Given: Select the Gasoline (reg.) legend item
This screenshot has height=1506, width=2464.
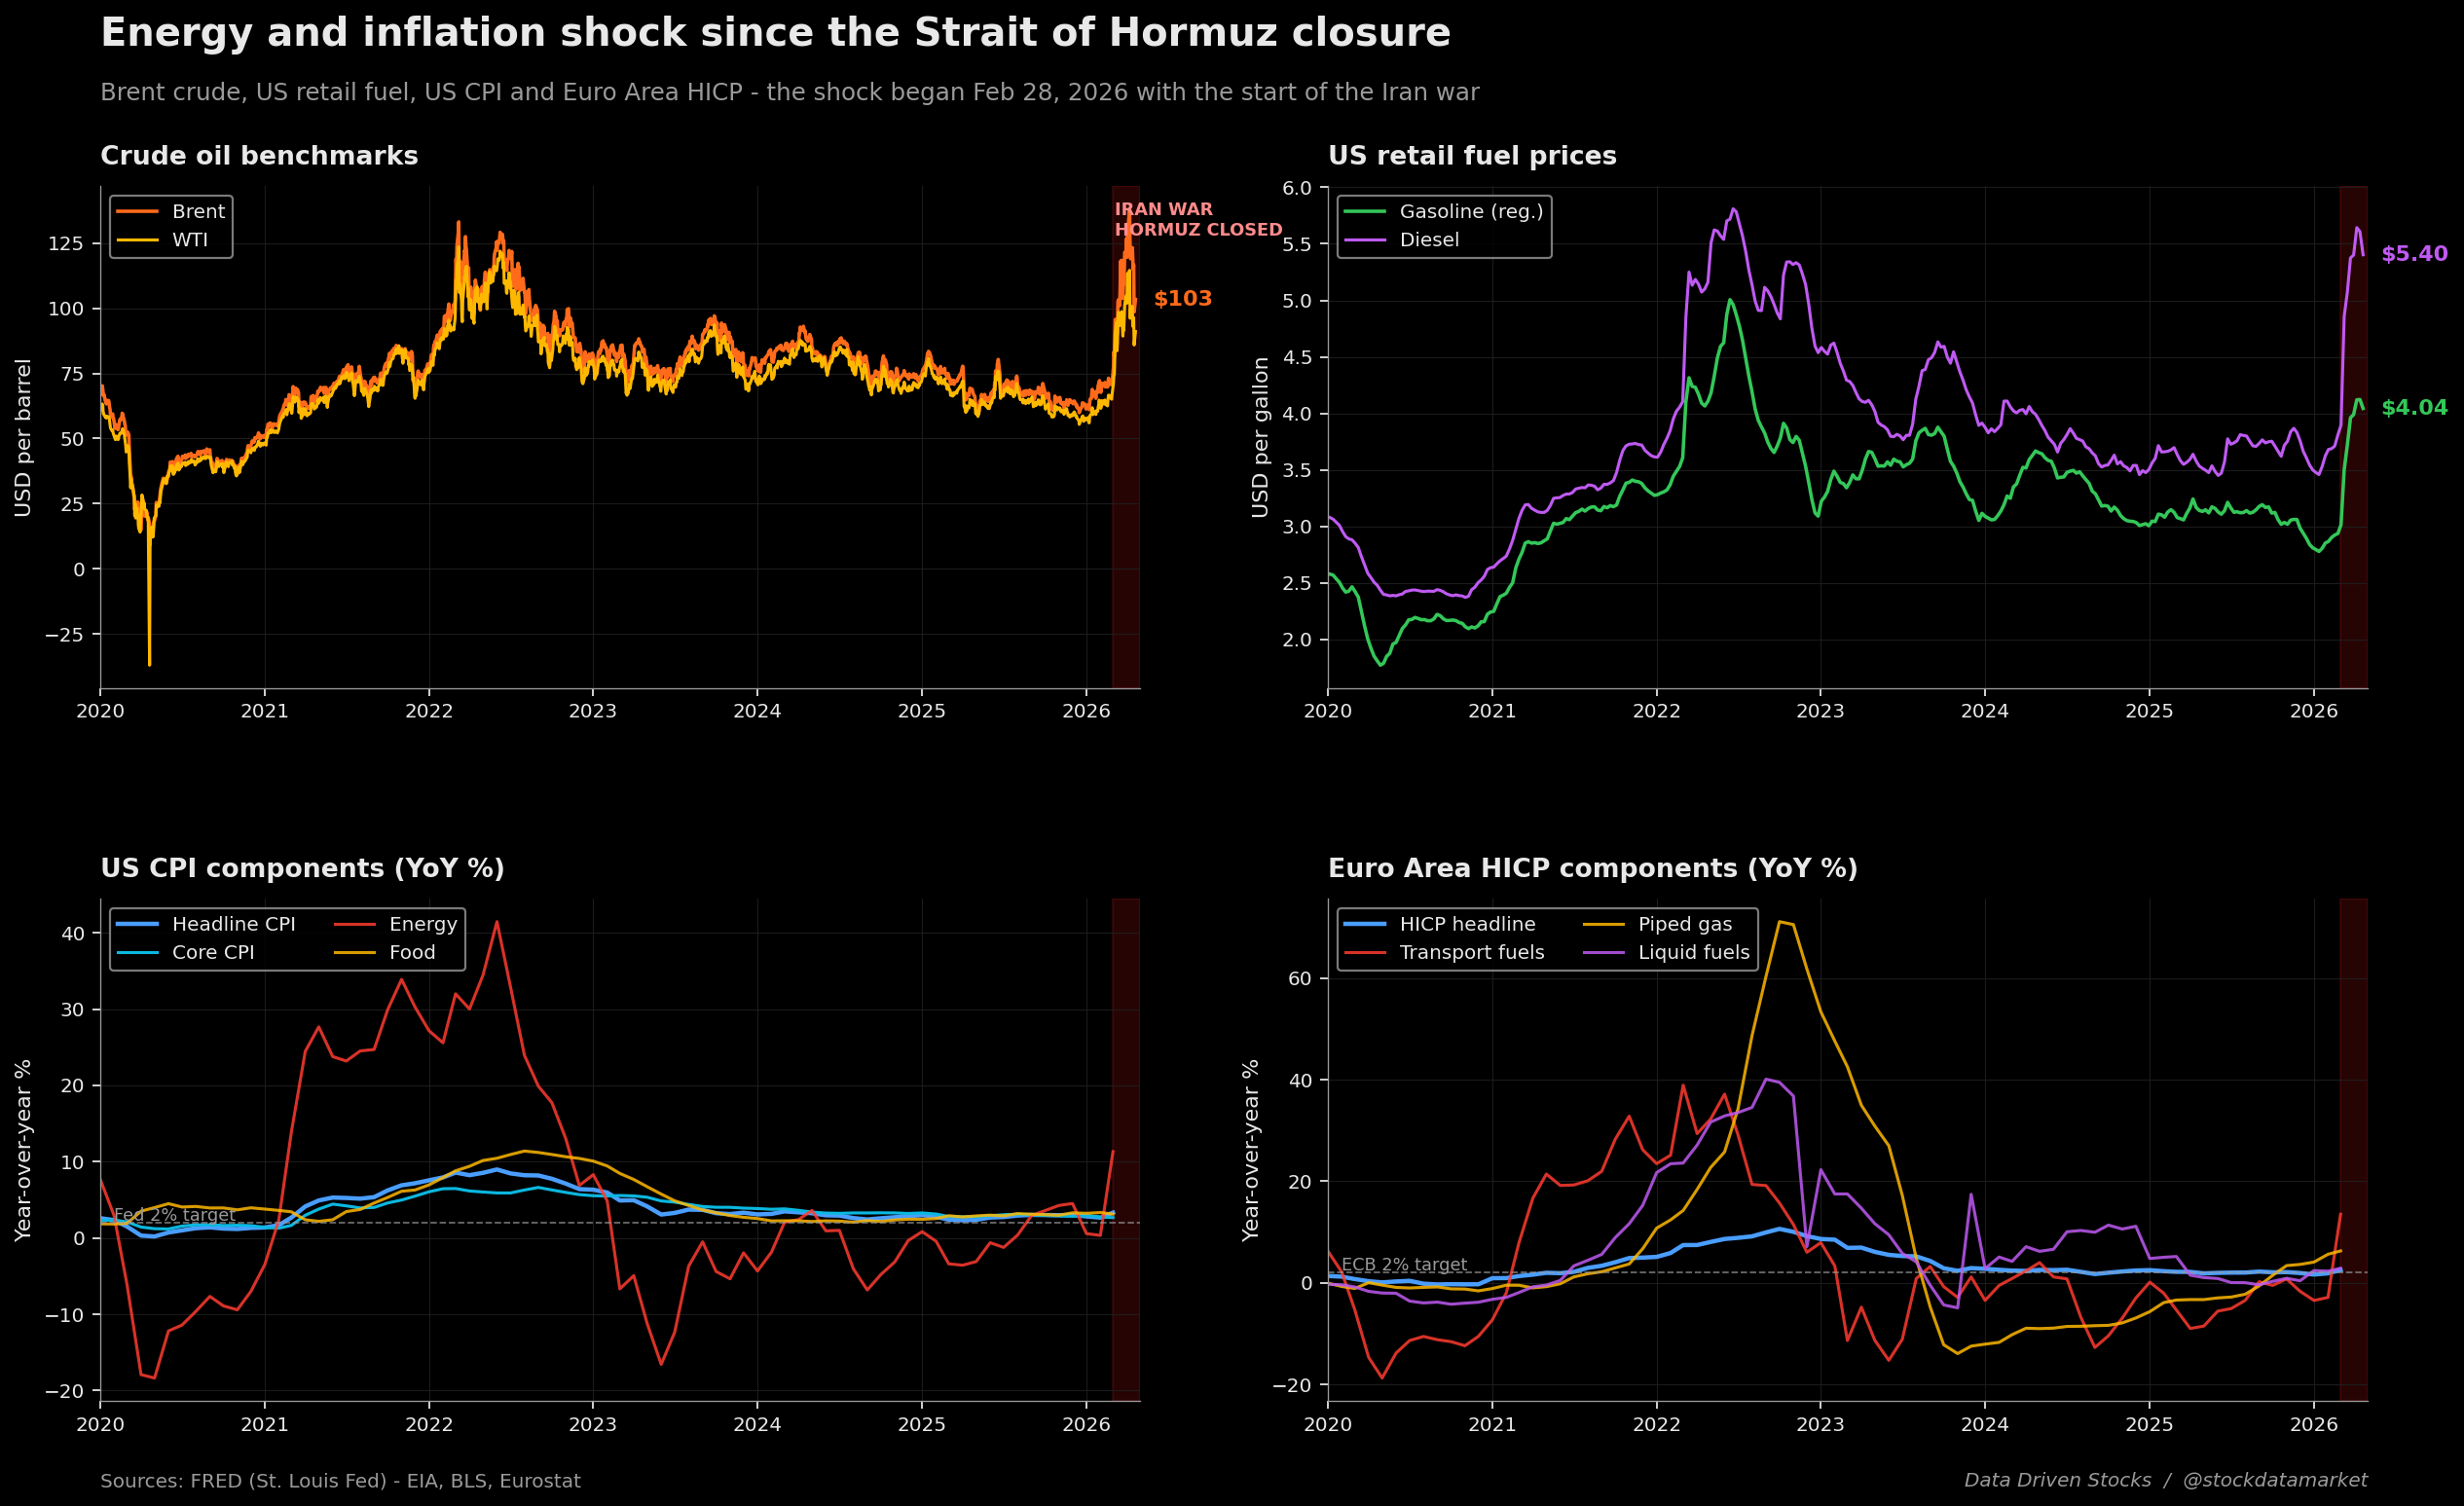Looking at the screenshot, I should [x=1470, y=212].
